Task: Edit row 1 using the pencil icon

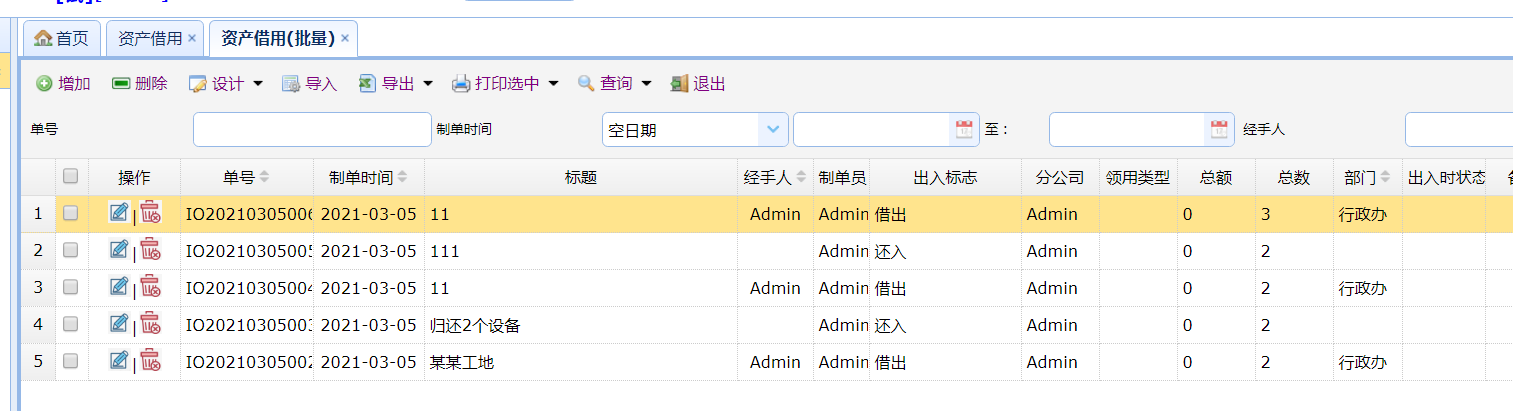Action: pyautogui.click(x=119, y=212)
